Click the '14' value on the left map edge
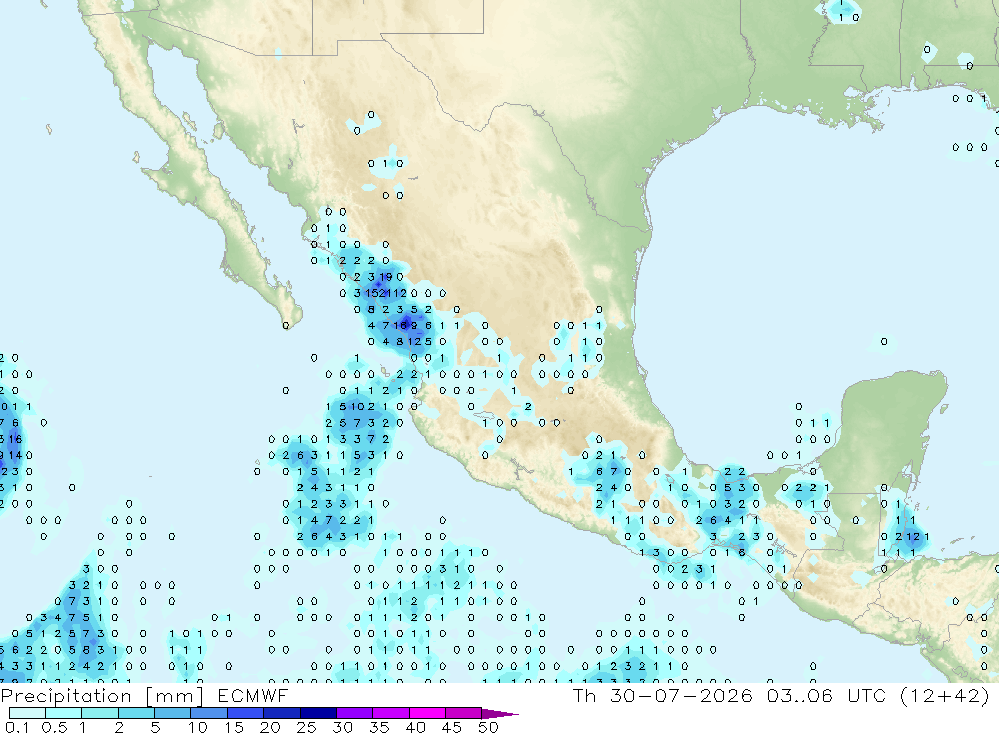Screen dimensions: 1000x733 [x=15, y=455]
